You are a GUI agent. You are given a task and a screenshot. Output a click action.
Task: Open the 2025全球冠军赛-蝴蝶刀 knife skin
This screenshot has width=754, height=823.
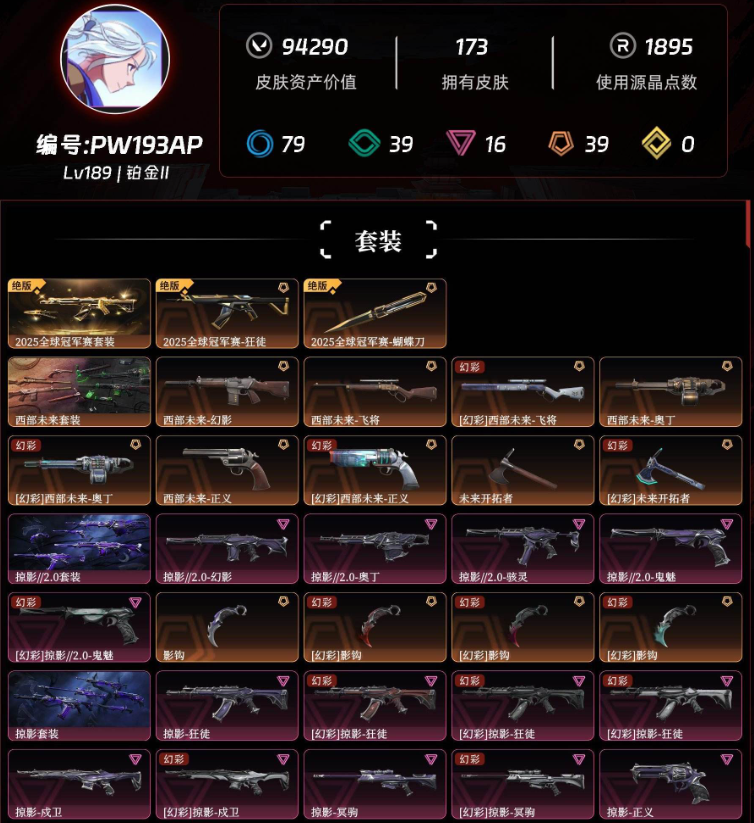coord(375,313)
